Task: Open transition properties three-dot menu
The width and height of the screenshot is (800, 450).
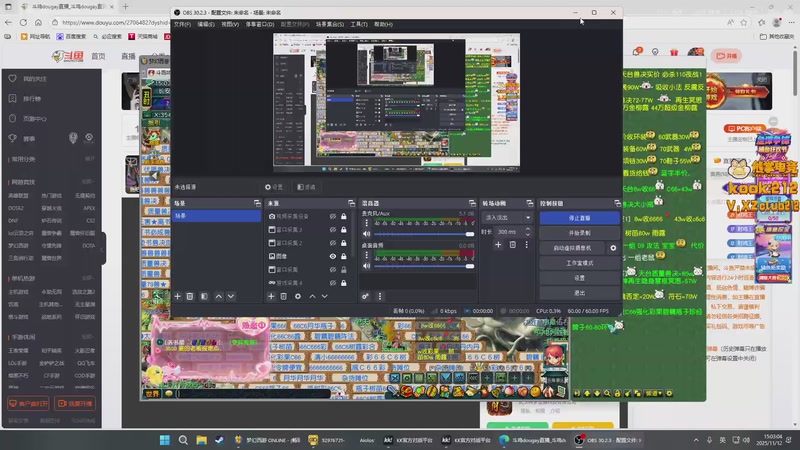Action: (527, 245)
